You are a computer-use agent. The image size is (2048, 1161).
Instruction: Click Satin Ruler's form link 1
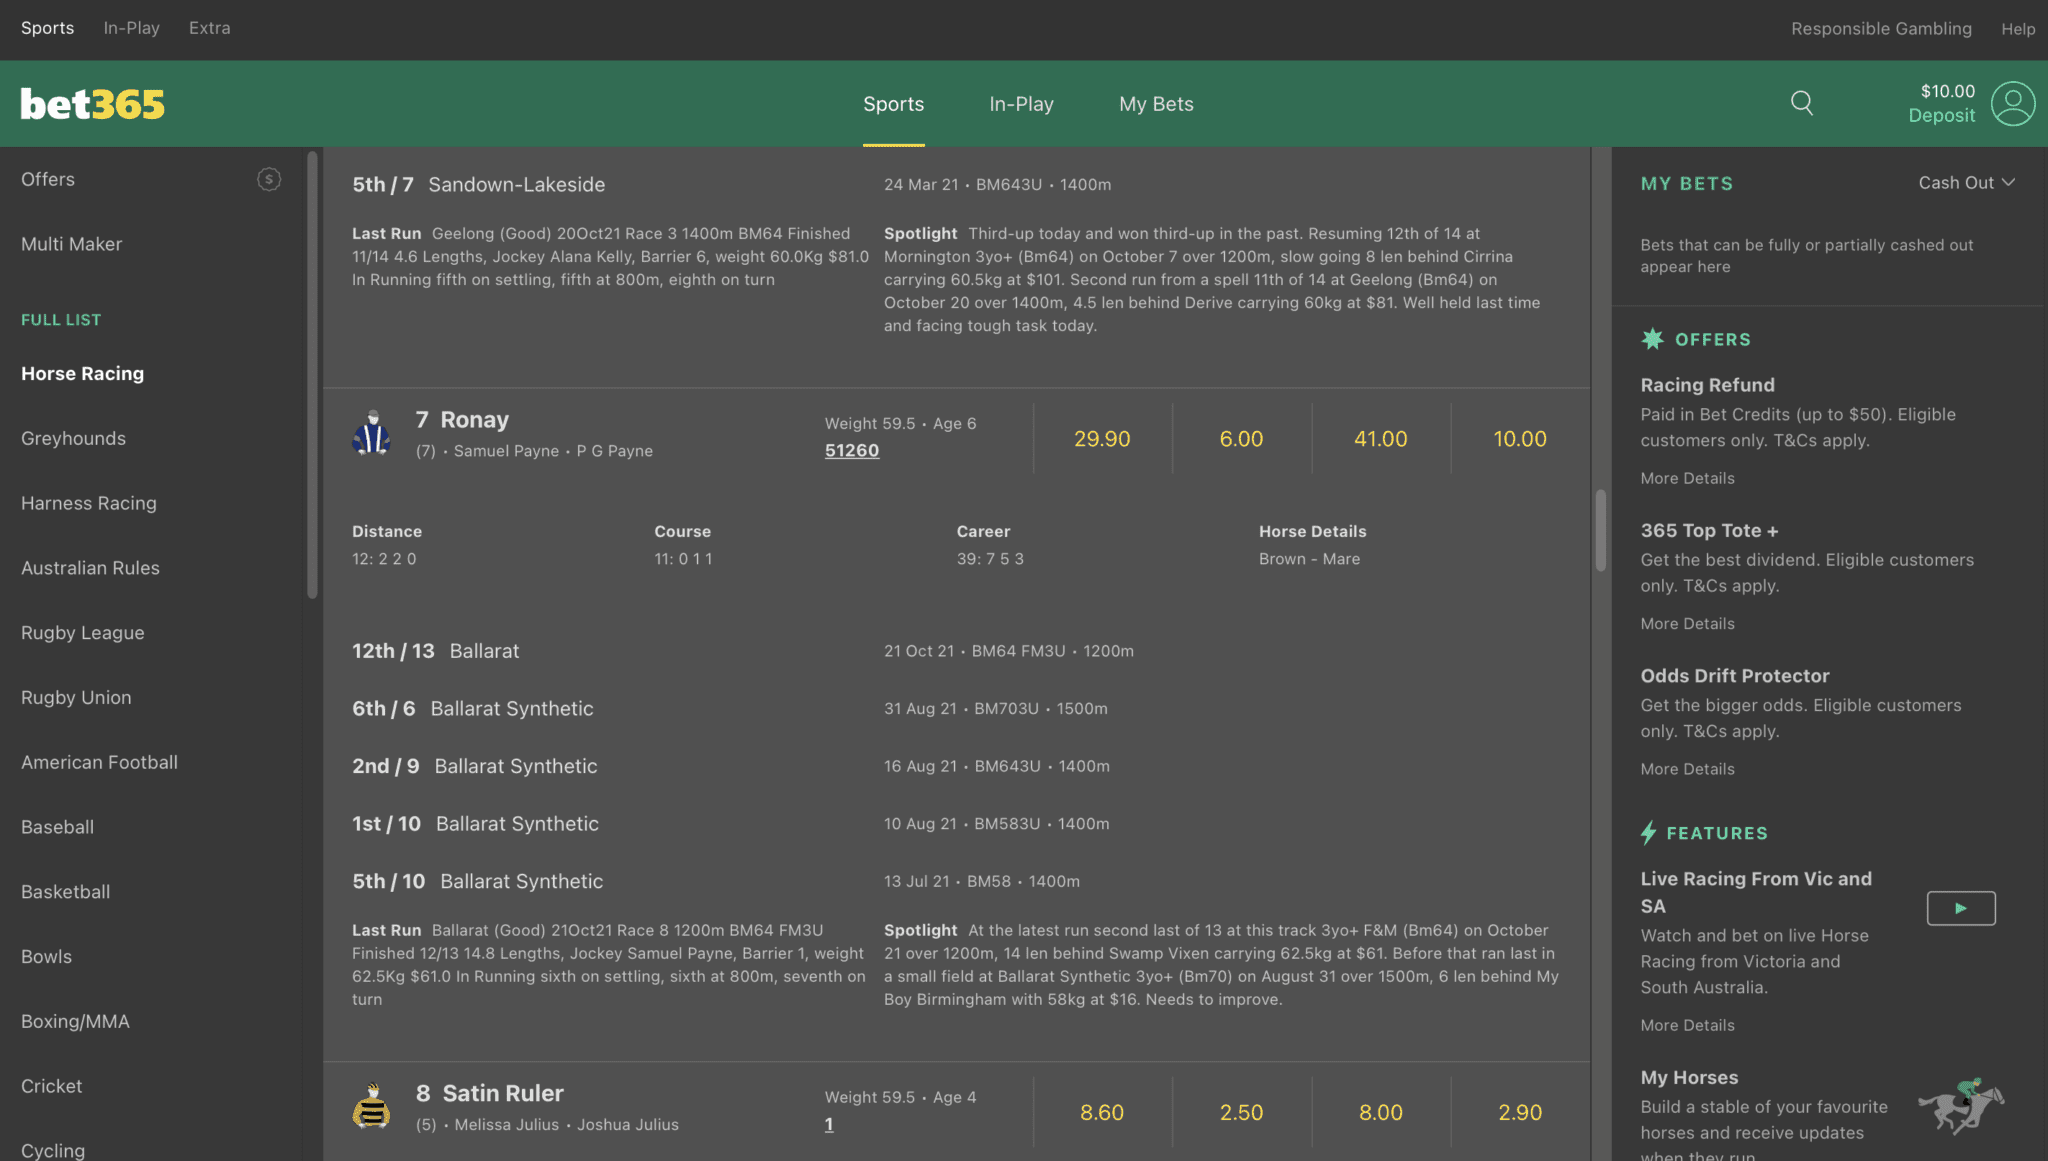tap(829, 1125)
